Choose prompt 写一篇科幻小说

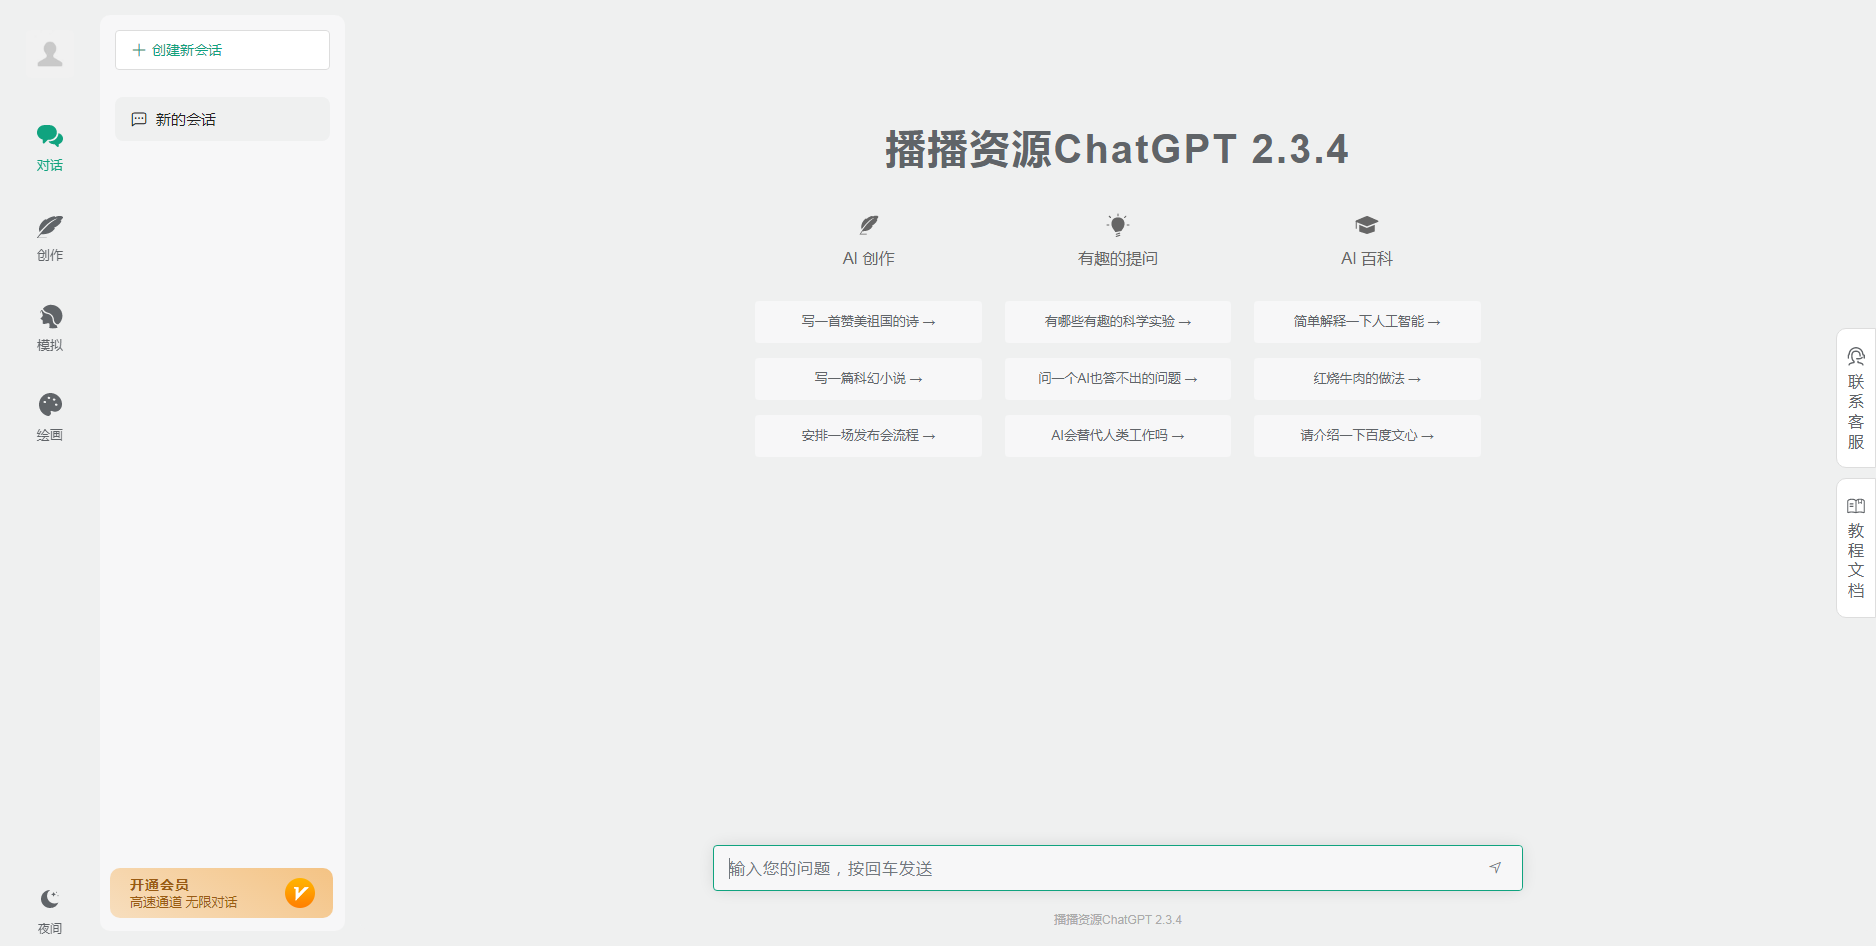pos(868,379)
